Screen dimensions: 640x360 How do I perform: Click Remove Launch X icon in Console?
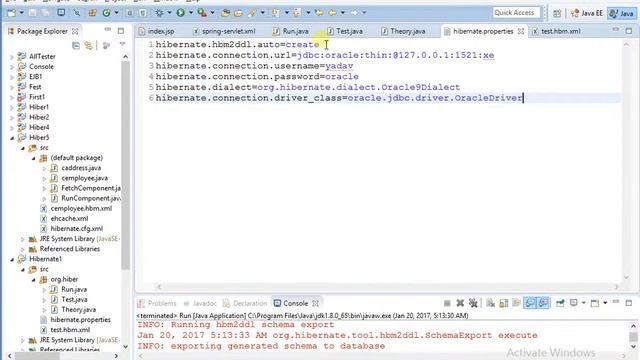click(x=460, y=303)
